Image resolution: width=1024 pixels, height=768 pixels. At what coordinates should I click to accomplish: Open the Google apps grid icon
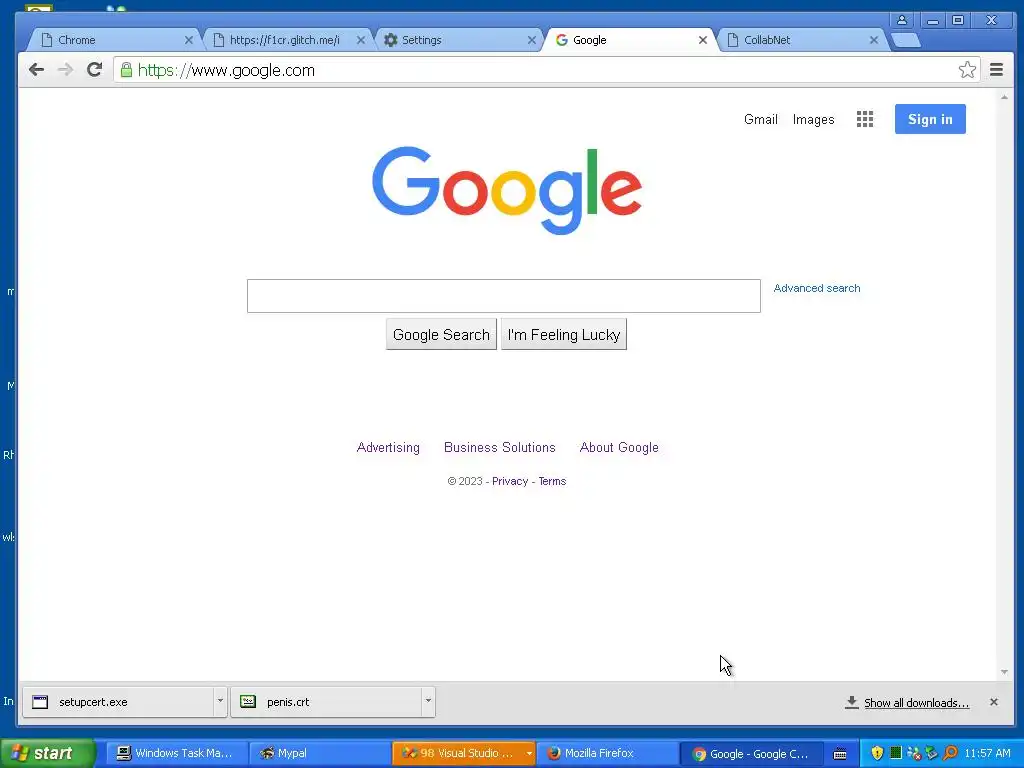(865, 119)
